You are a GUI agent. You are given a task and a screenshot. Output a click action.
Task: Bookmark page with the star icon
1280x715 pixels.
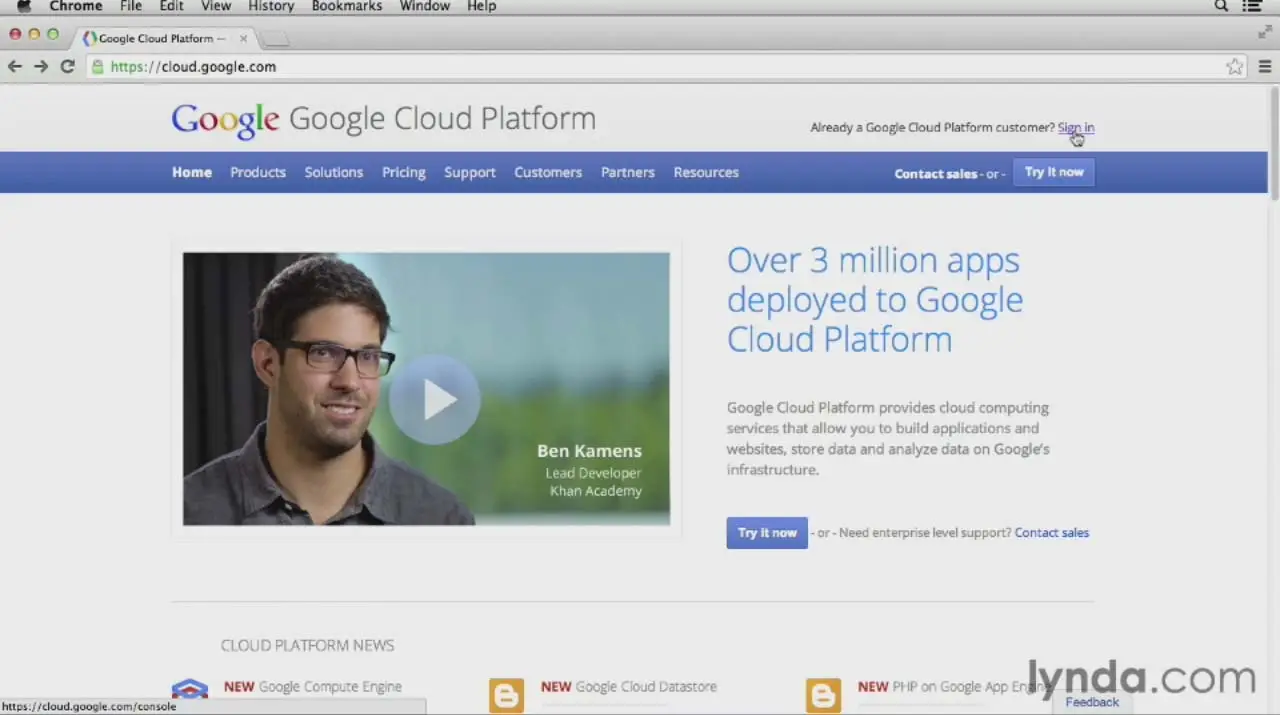[x=1235, y=67]
